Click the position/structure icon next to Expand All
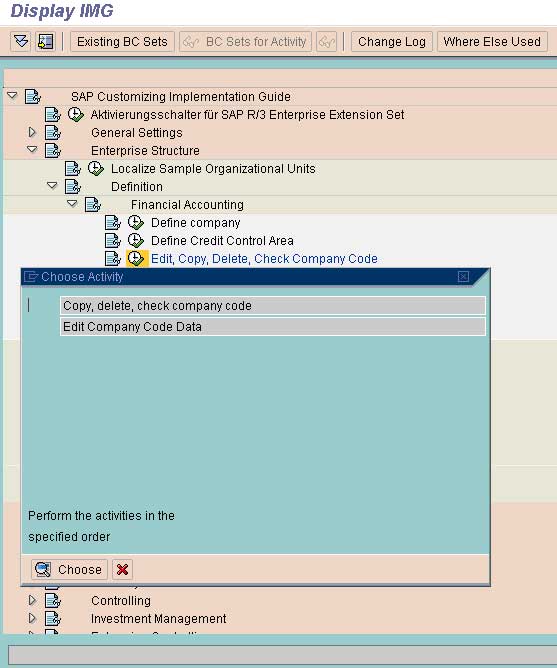The width and height of the screenshot is (557, 668). 45,42
